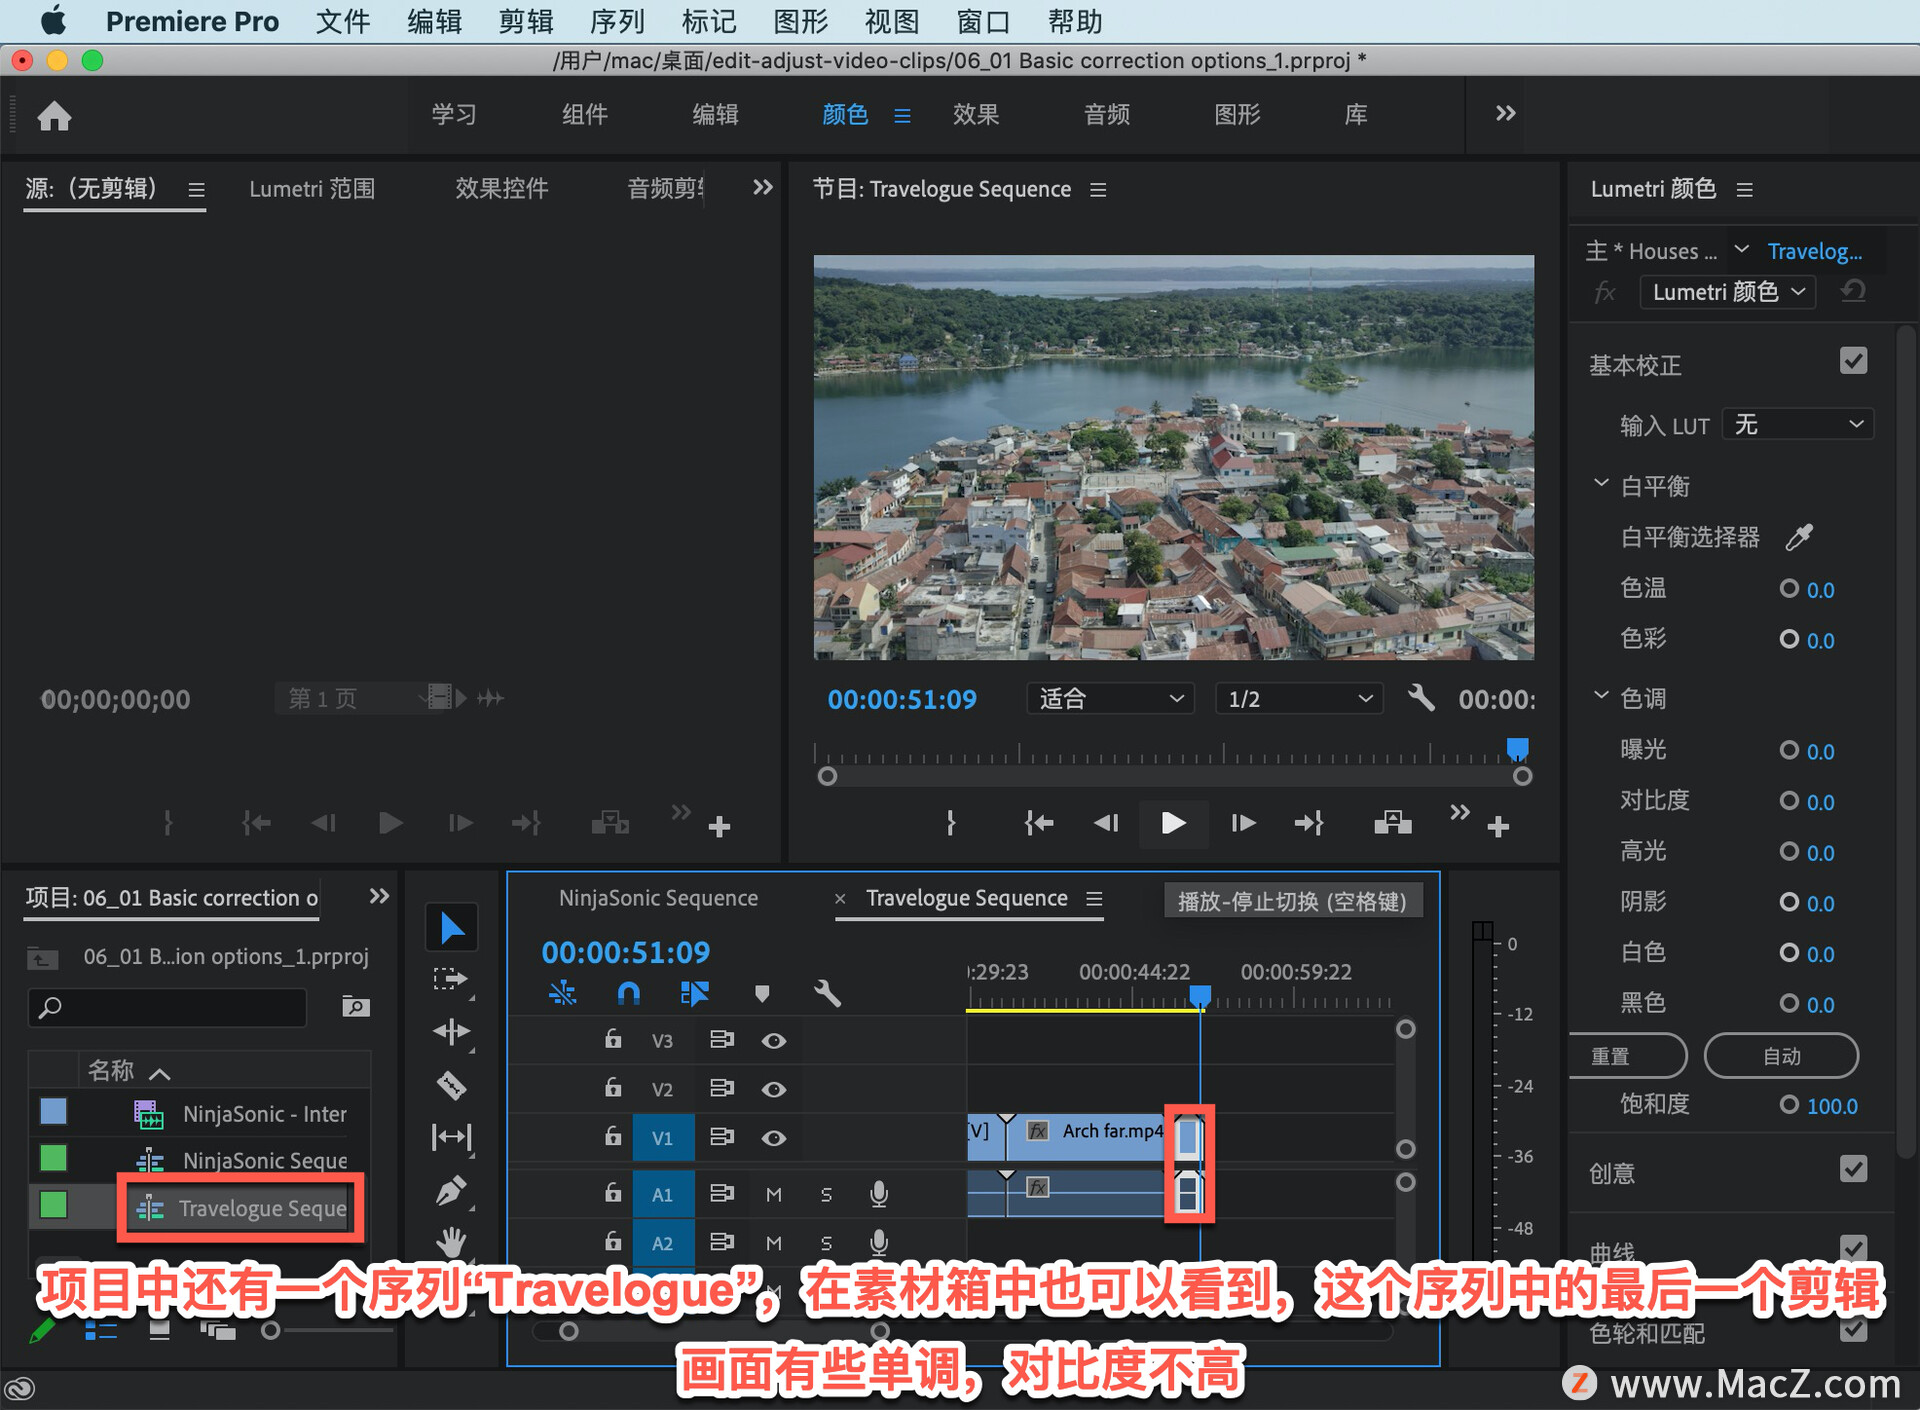Hide the V1 track output eye
Screen dimensions: 1920x1410
click(x=773, y=1138)
